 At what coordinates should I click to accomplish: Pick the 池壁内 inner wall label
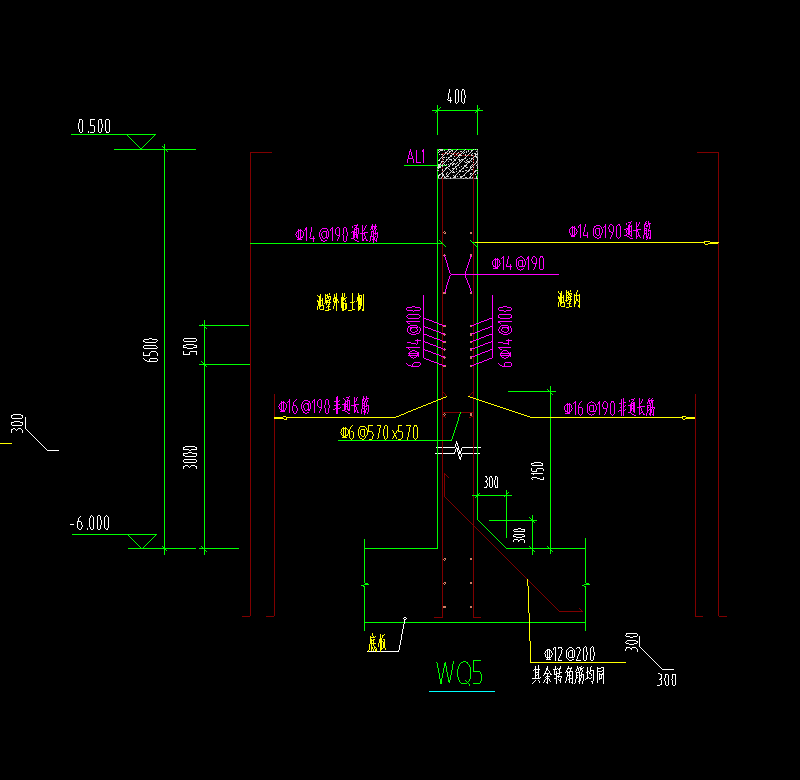click(569, 299)
